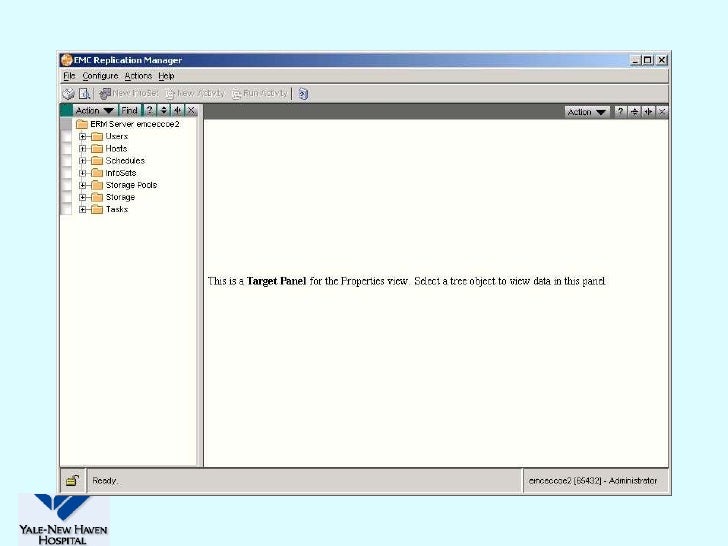728x546 pixels.
Task: Select the Schedules tree item
Action: tap(125, 161)
